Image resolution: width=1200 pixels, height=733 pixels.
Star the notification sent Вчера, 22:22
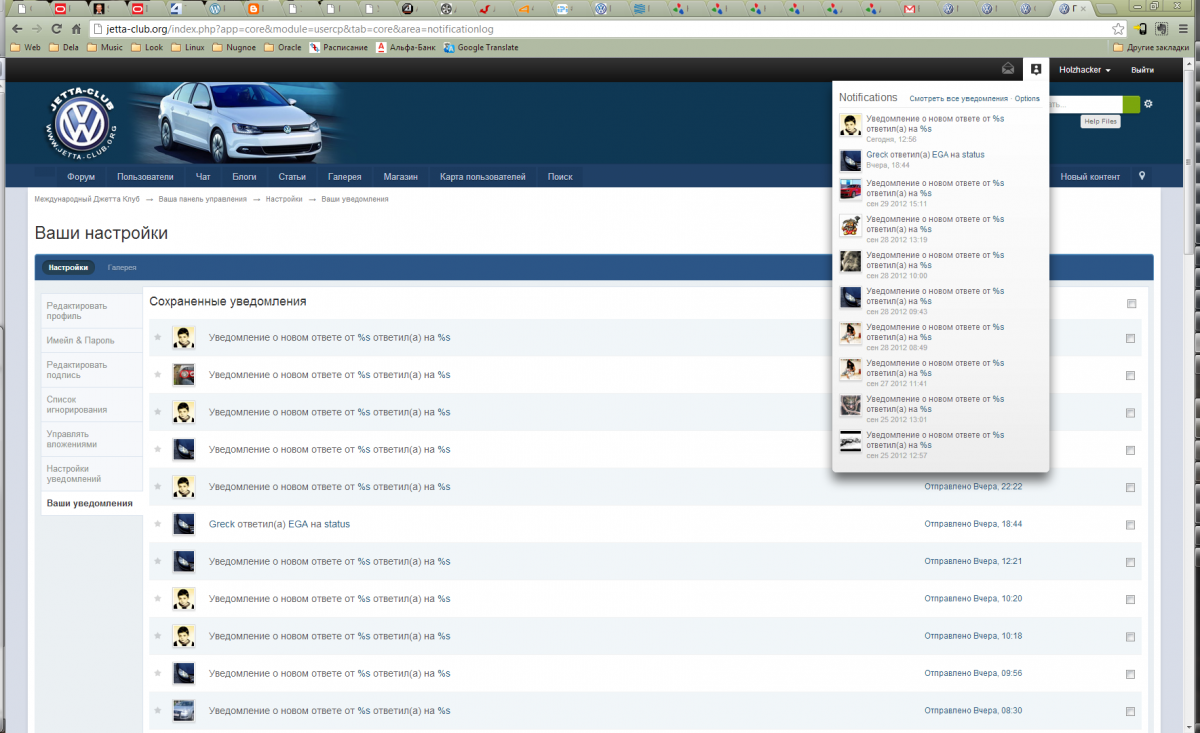tap(157, 486)
